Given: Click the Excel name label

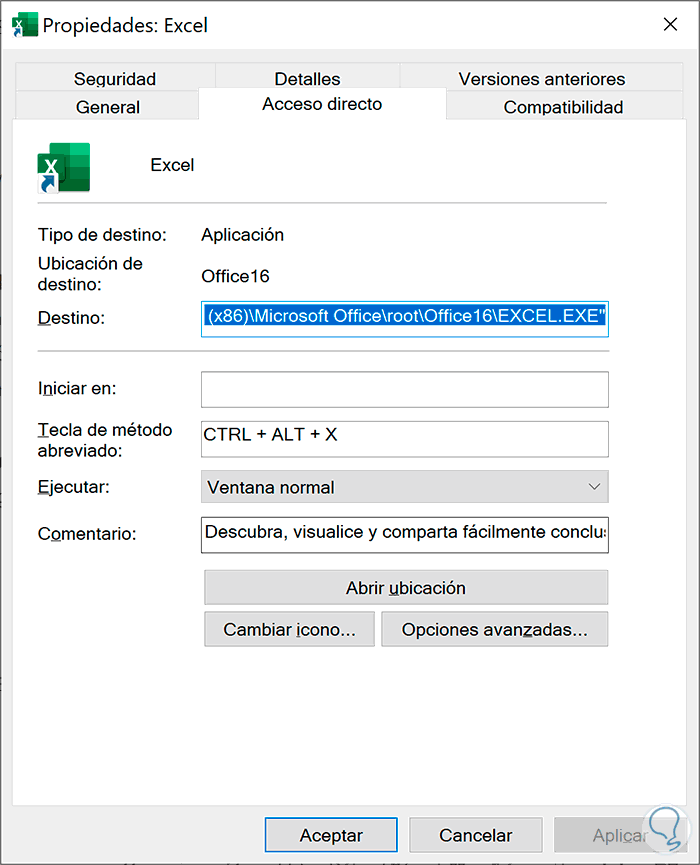Looking at the screenshot, I should pos(172,165).
